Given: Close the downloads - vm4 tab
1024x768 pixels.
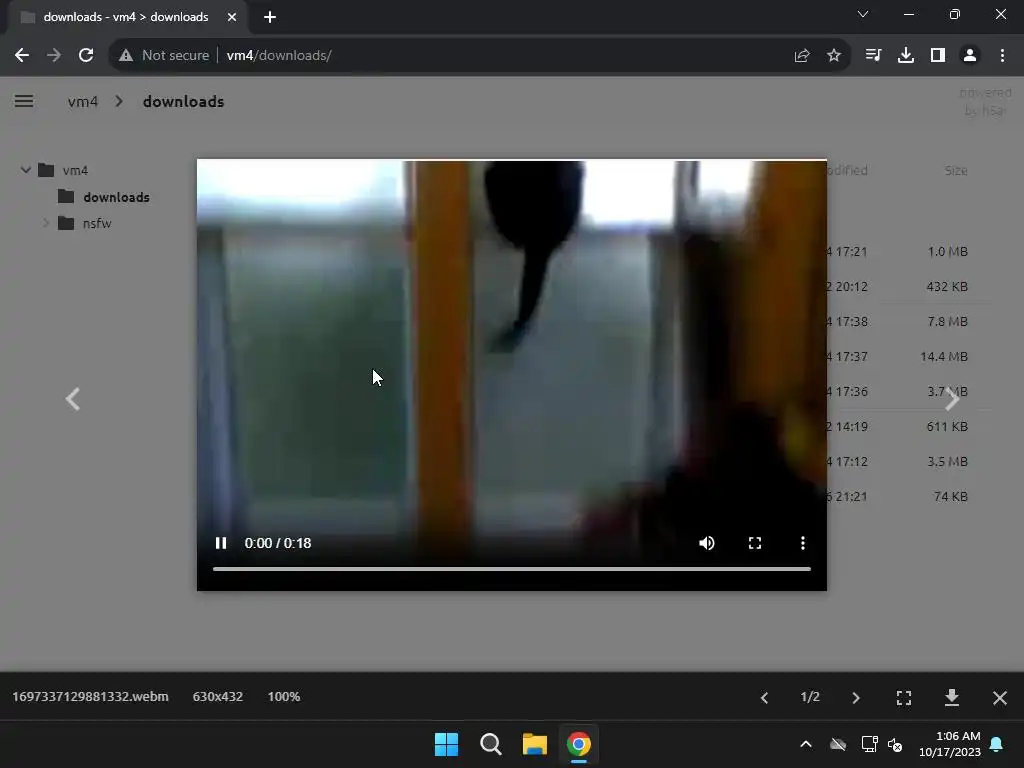Looking at the screenshot, I should (x=232, y=17).
